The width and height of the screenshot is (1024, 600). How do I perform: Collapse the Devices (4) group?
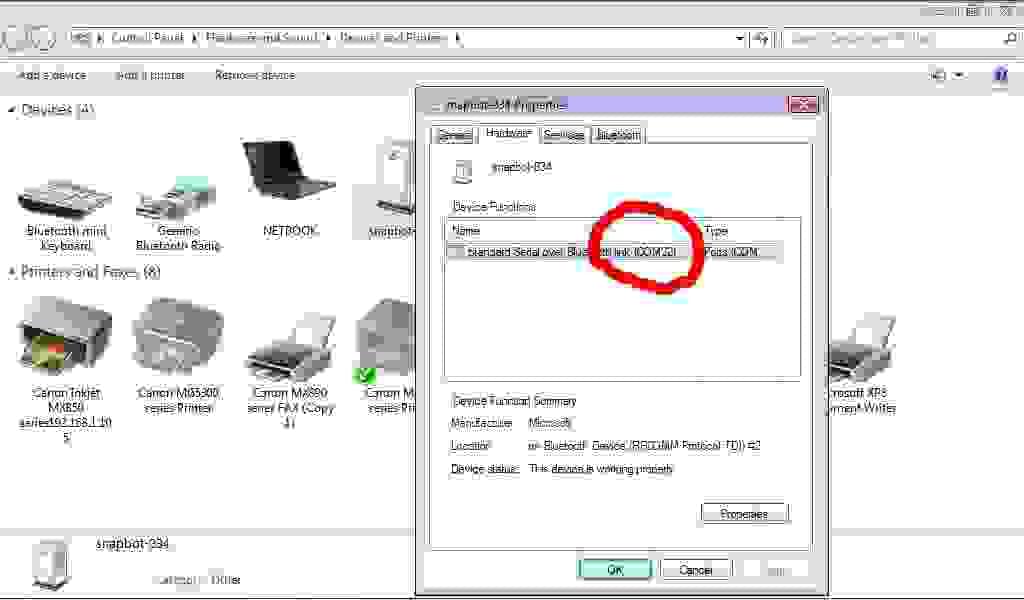pyautogui.click(x=11, y=110)
